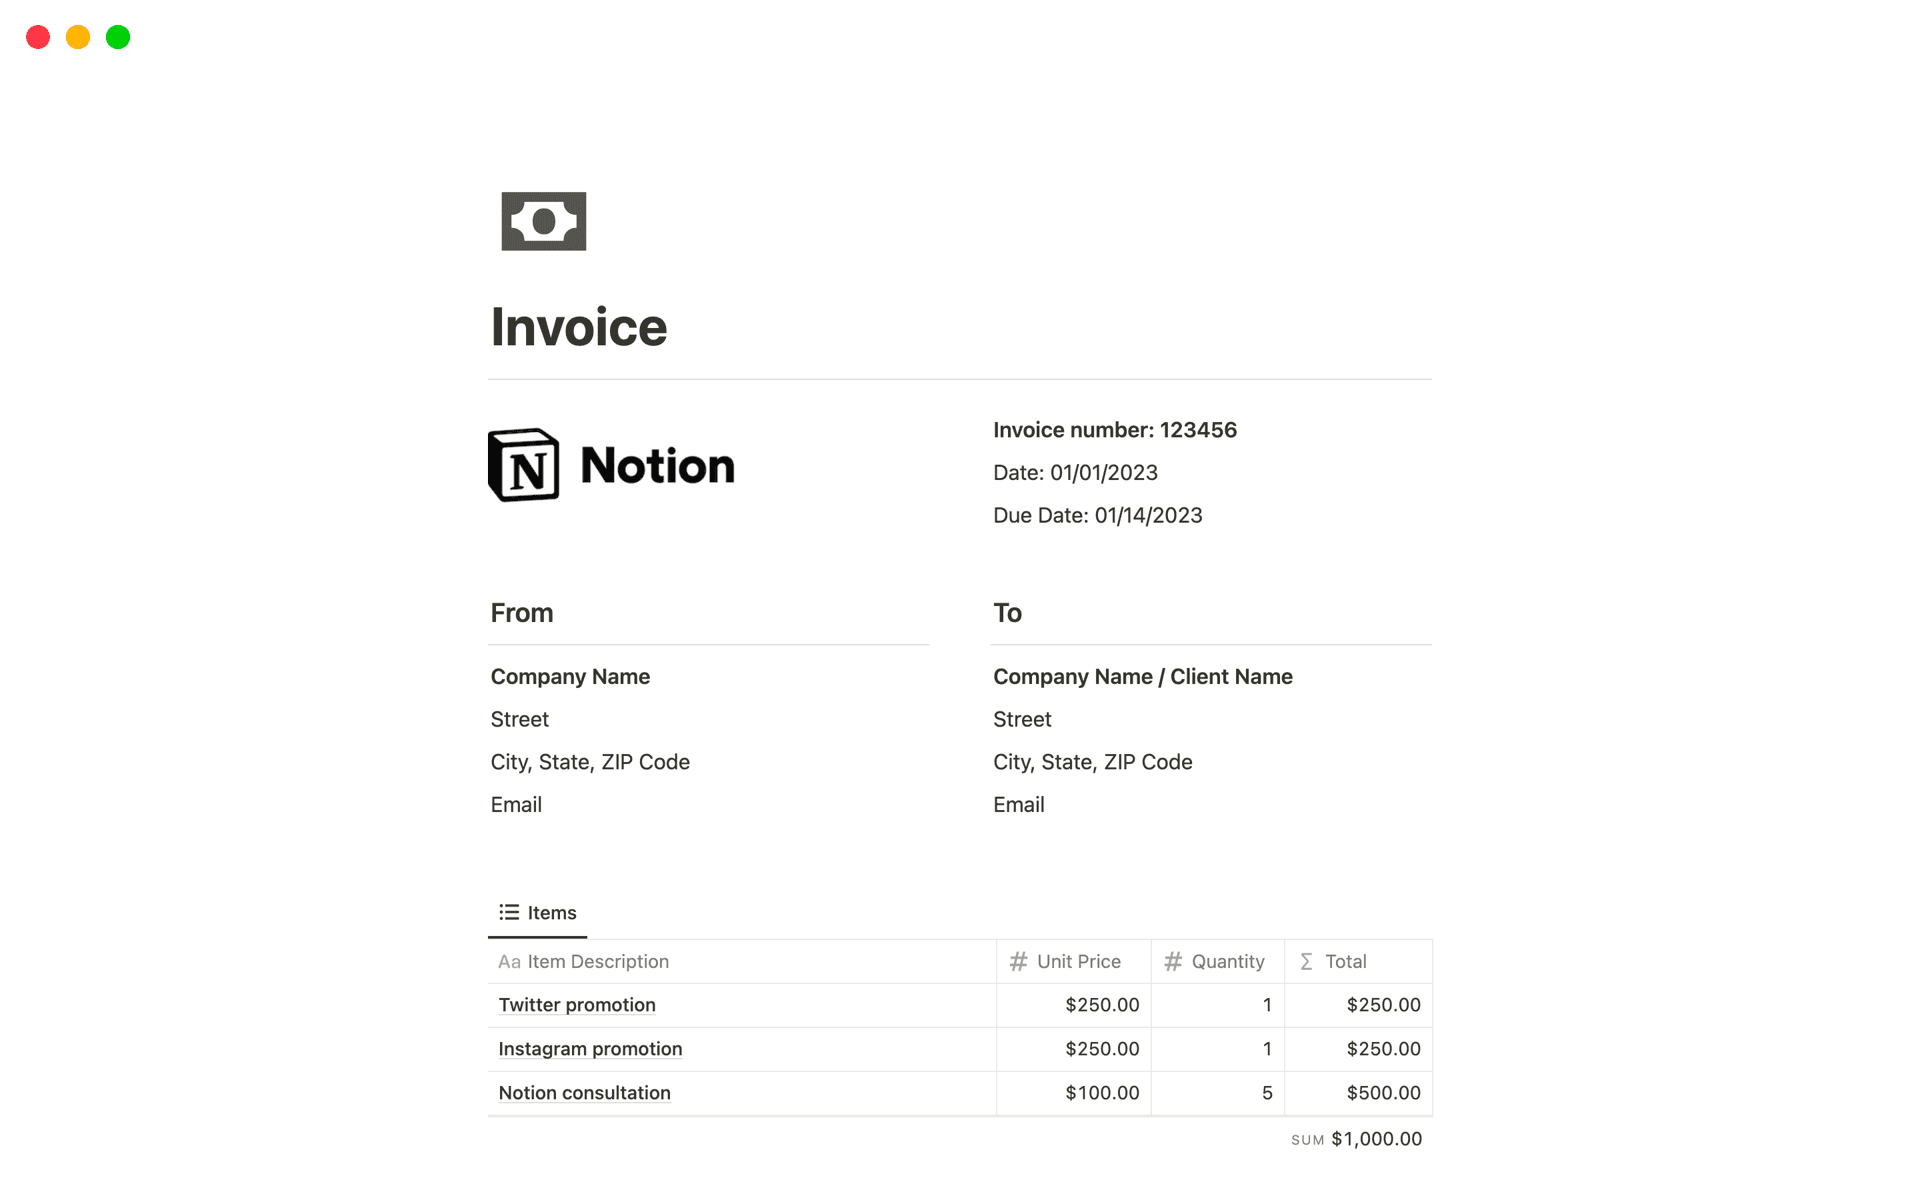
Task: Open the Instagram promotion item
Action: point(590,1049)
